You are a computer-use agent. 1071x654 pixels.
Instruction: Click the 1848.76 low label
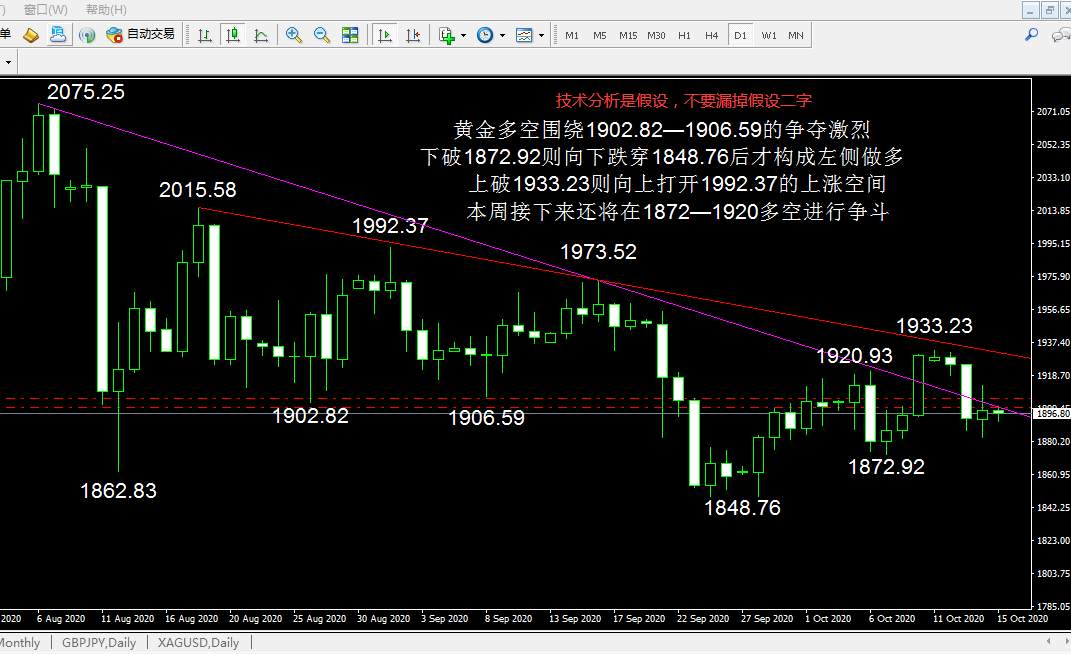pyautogui.click(x=742, y=507)
